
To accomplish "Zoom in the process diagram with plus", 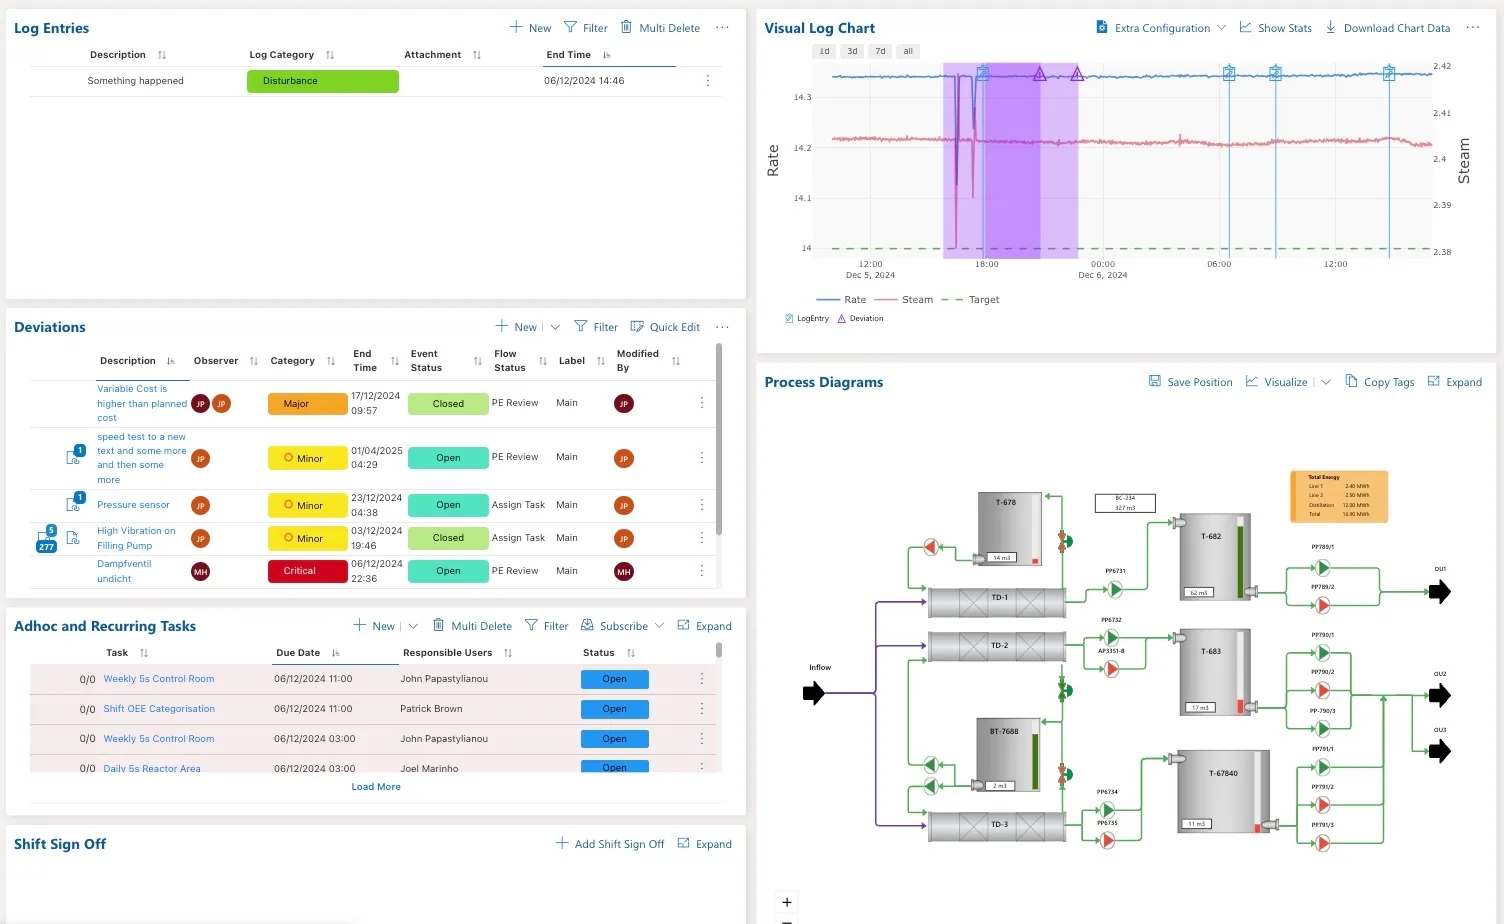I will coord(787,902).
